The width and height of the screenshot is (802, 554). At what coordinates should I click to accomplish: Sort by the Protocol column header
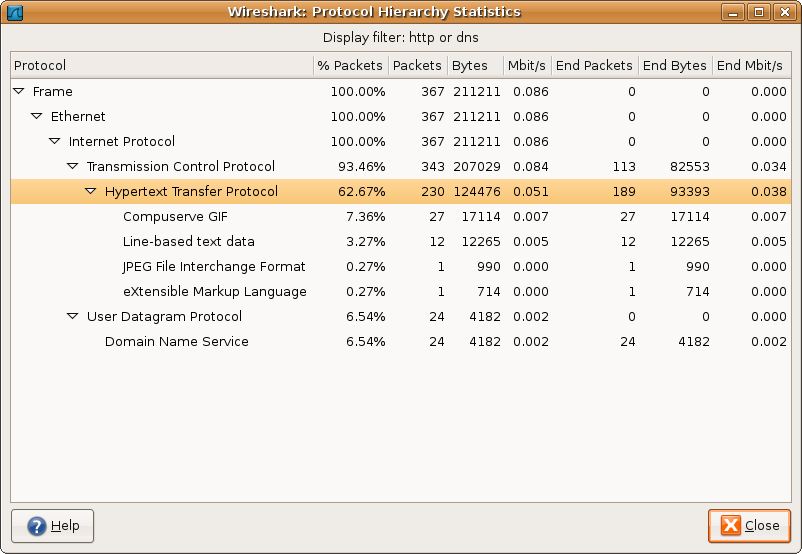[160, 65]
